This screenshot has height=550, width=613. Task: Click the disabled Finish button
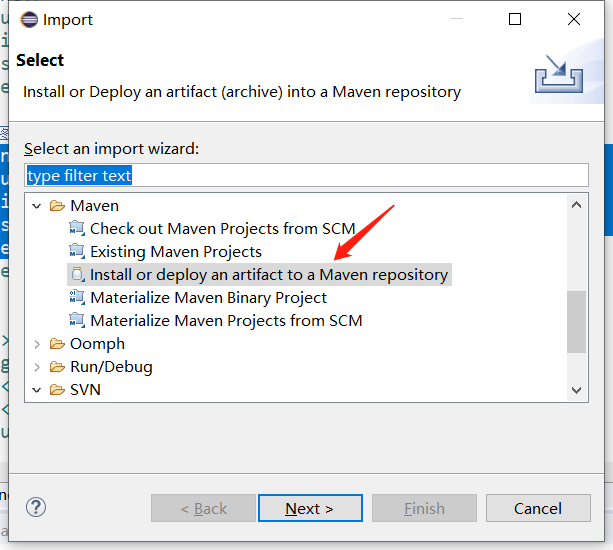[424, 508]
